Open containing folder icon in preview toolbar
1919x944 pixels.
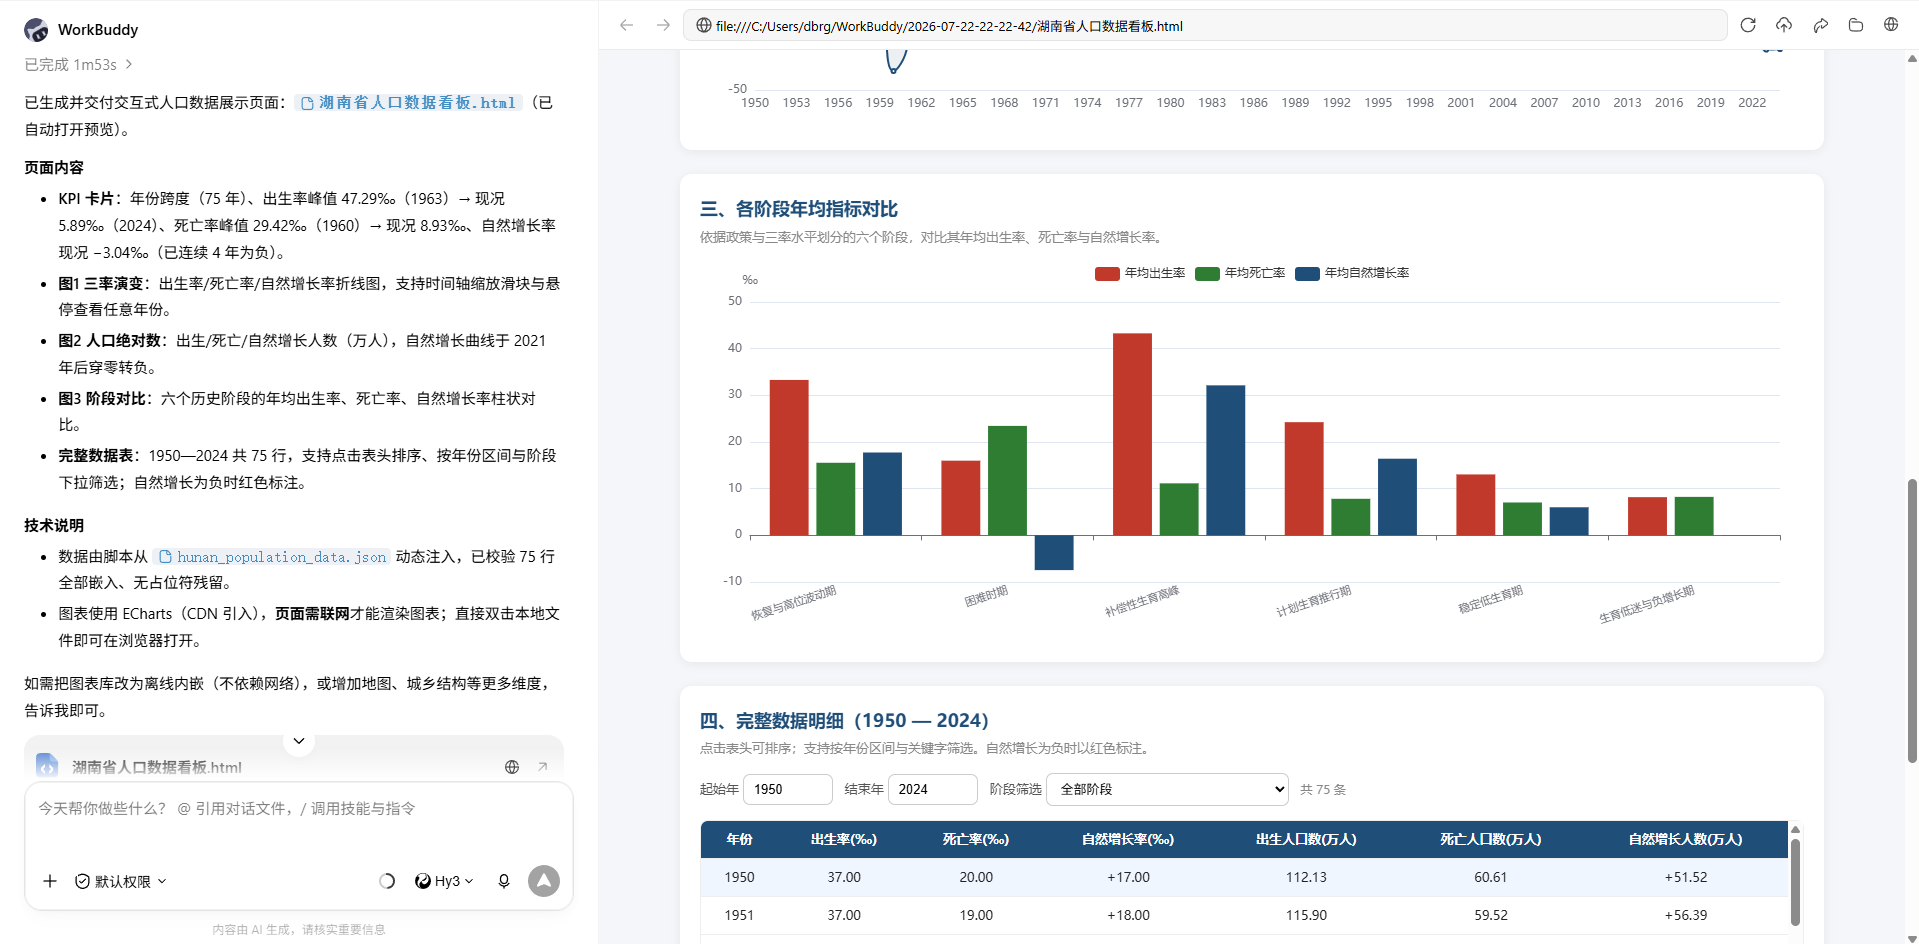1856,25
